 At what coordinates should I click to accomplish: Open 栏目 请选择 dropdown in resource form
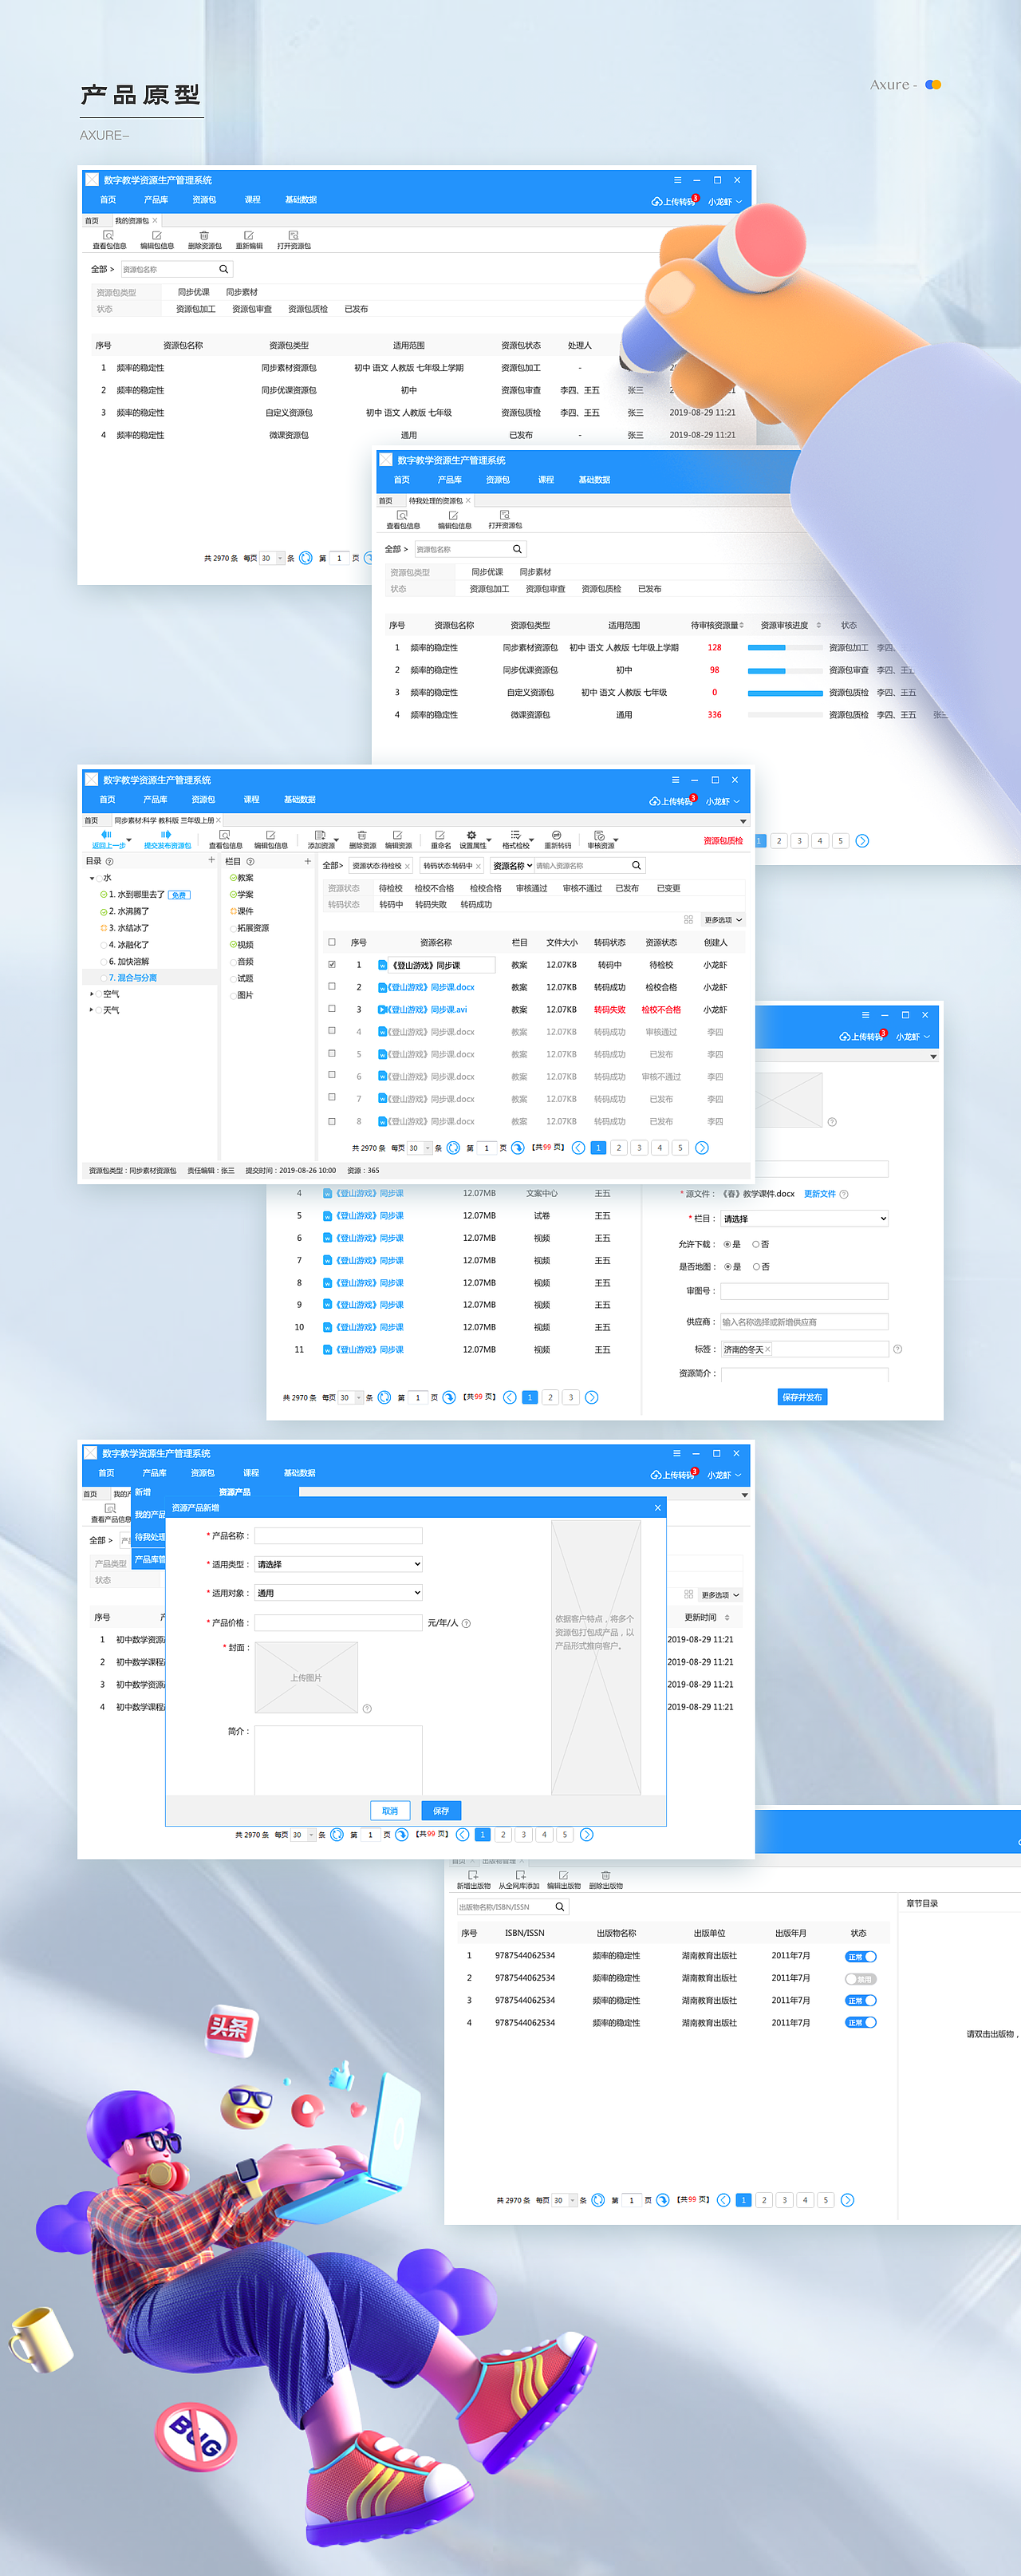pyautogui.click(x=804, y=1219)
